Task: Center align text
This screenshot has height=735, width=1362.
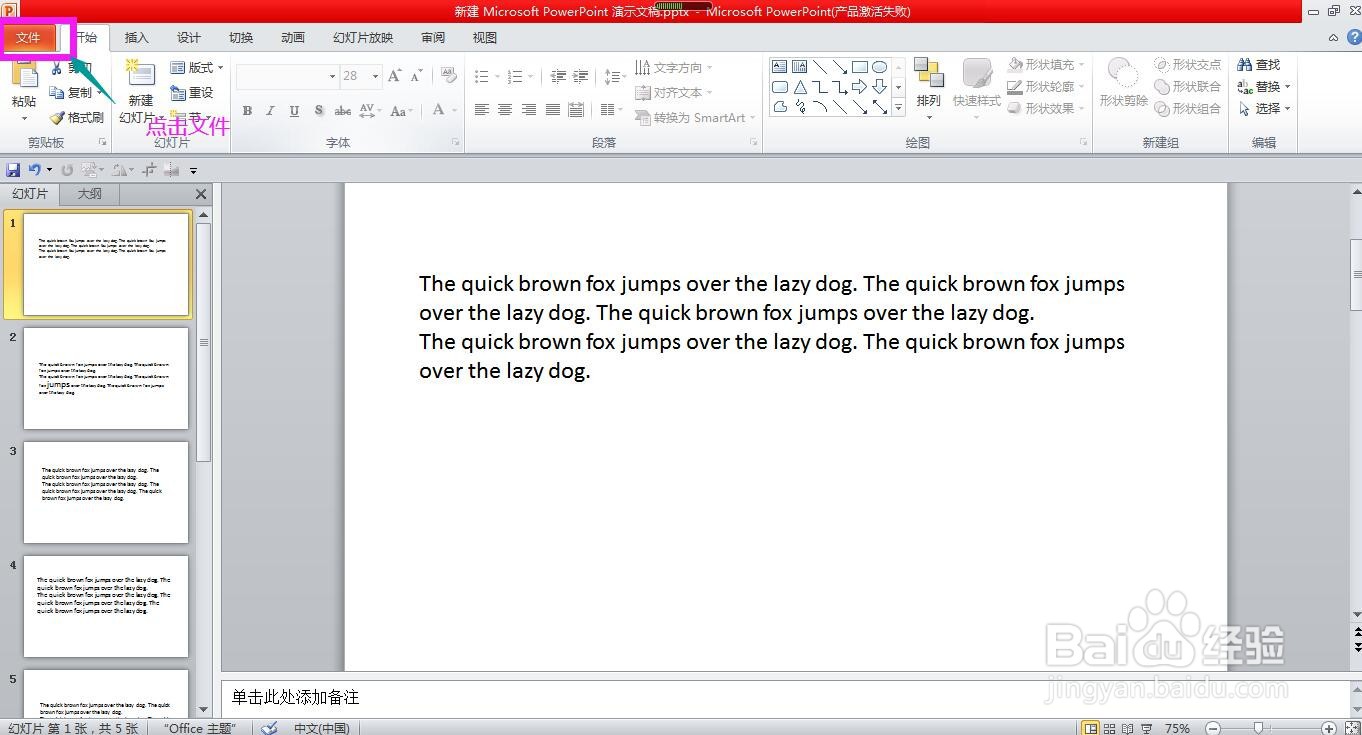Action: coord(505,110)
